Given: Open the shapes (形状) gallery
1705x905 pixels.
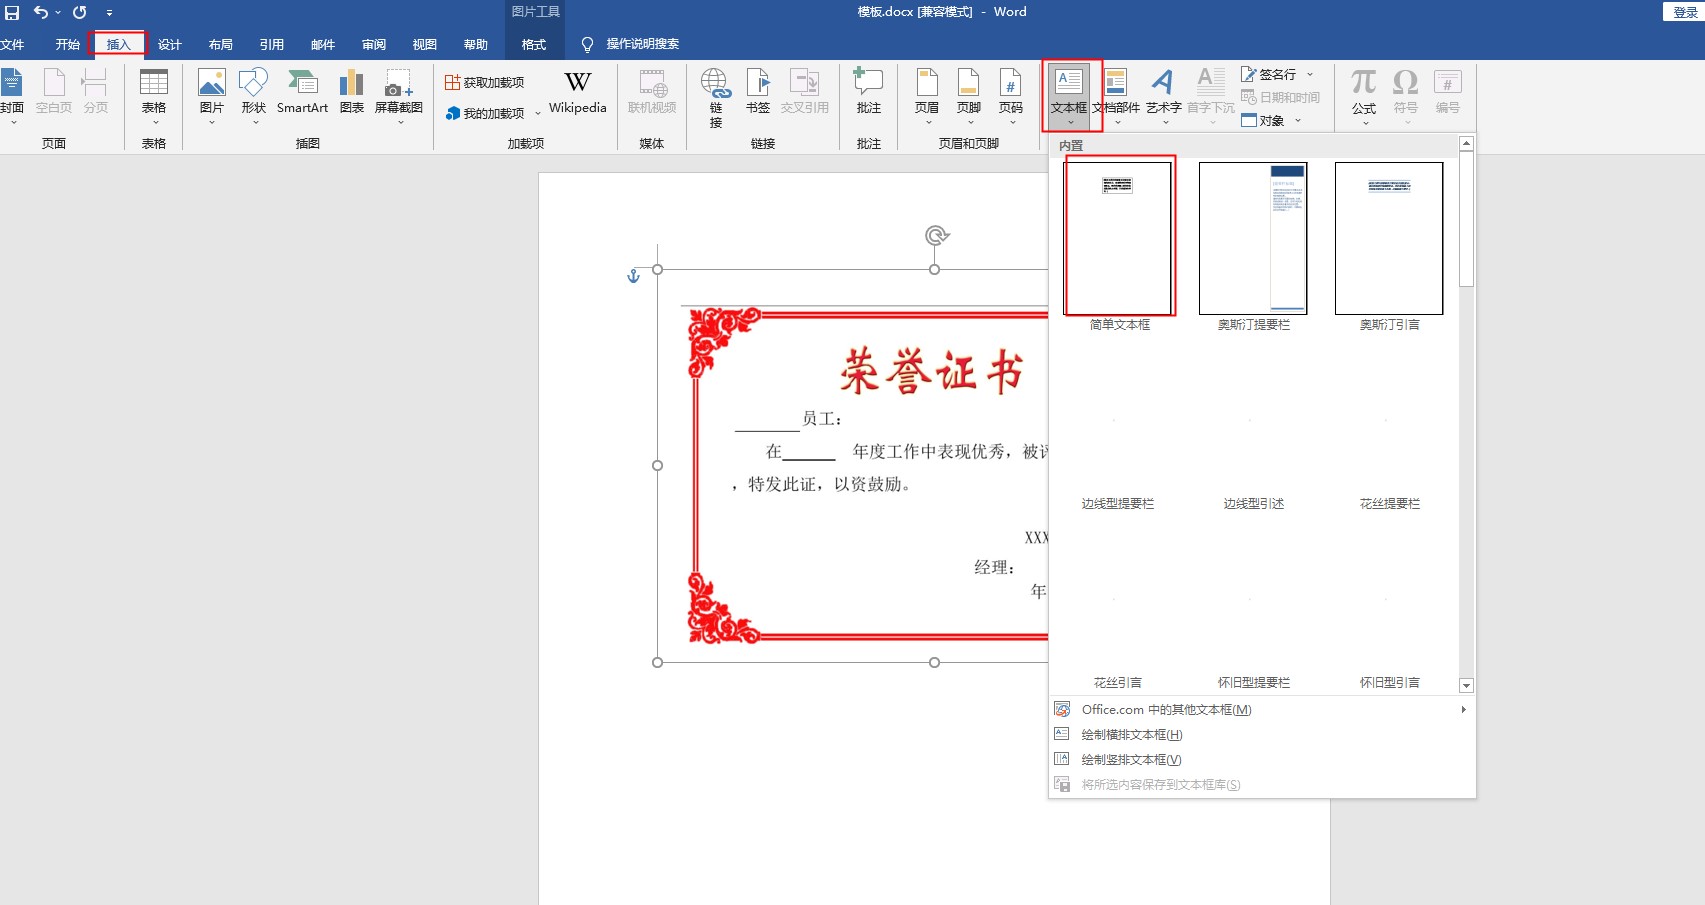Looking at the screenshot, I should pyautogui.click(x=254, y=95).
